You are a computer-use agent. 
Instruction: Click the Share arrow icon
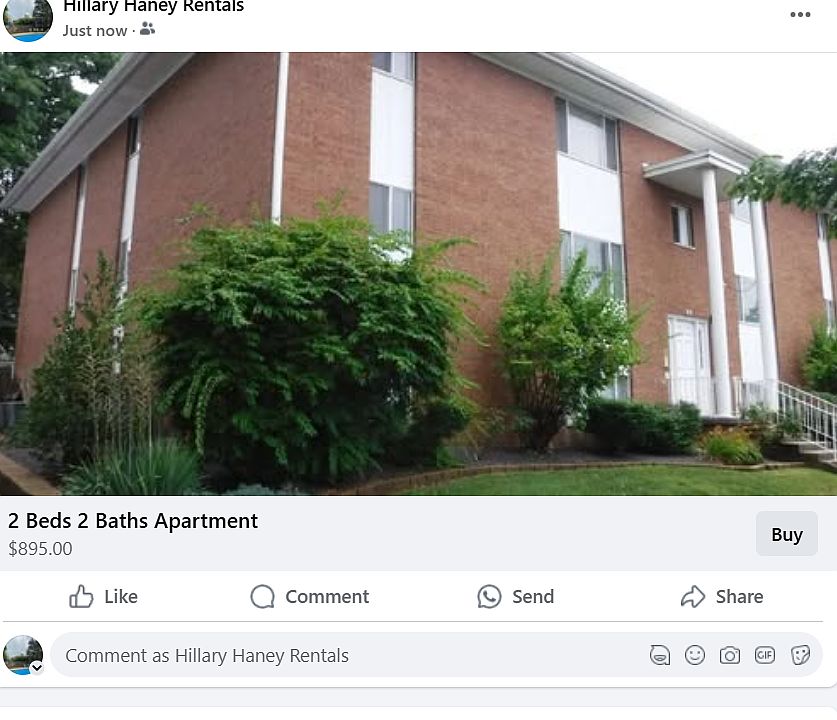pyautogui.click(x=693, y=596)
